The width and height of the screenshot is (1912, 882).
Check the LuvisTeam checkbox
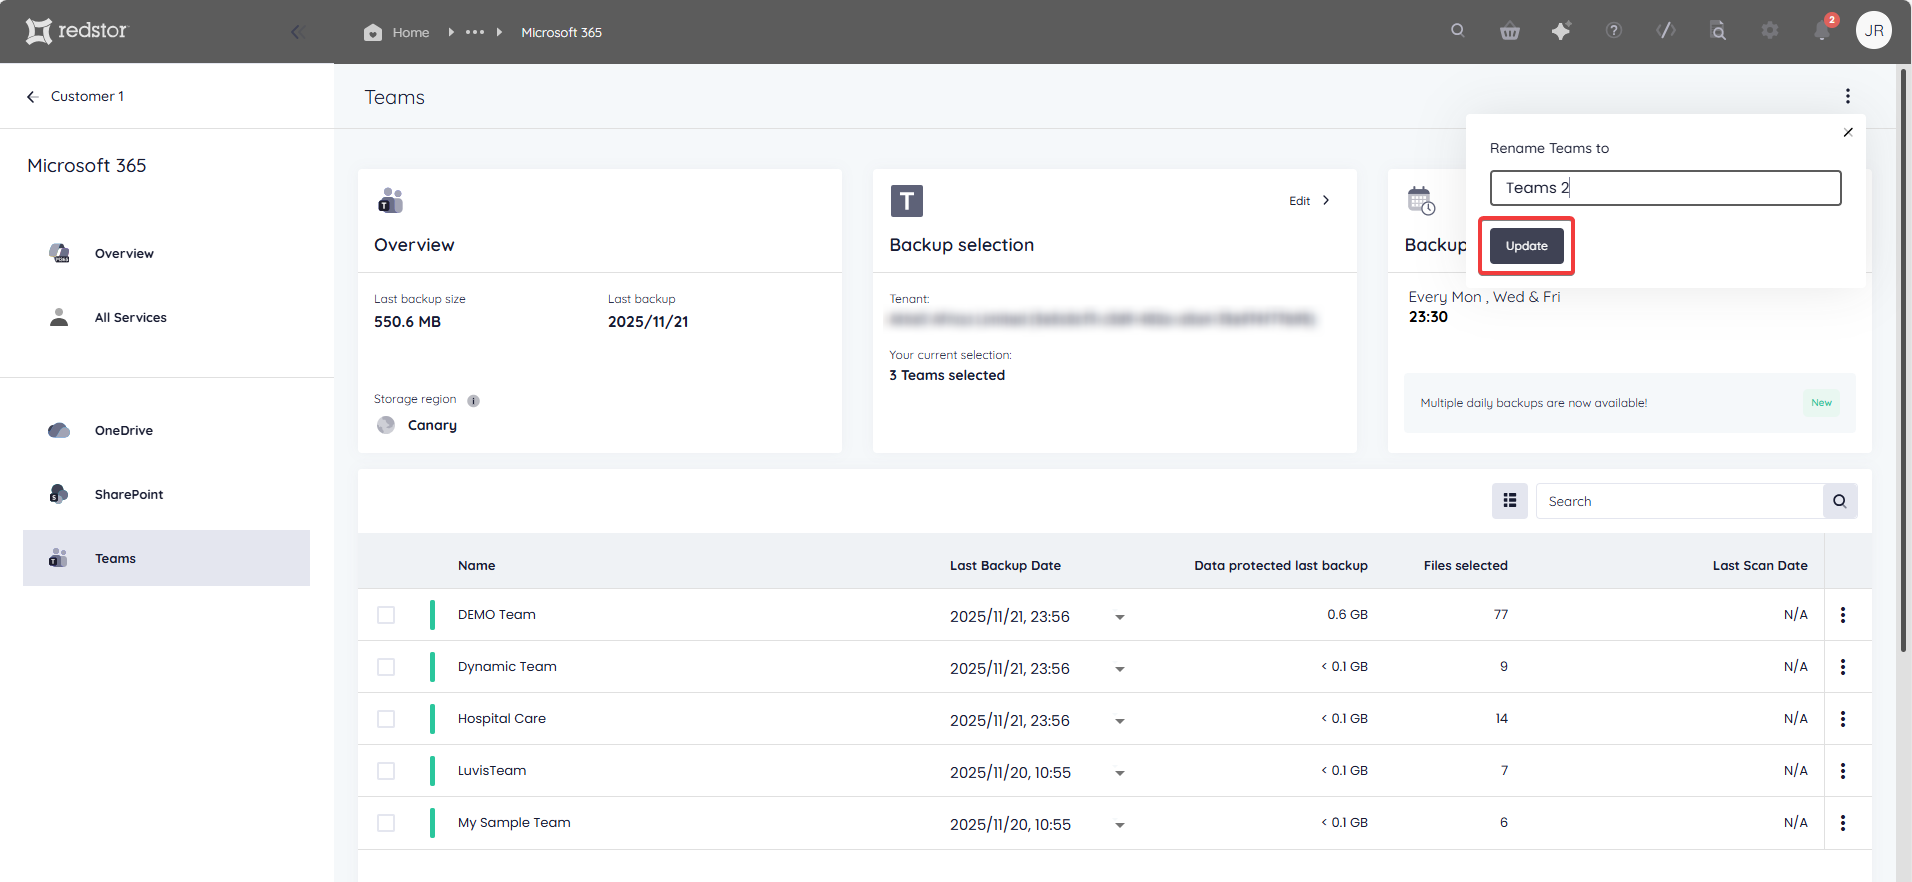386,771
